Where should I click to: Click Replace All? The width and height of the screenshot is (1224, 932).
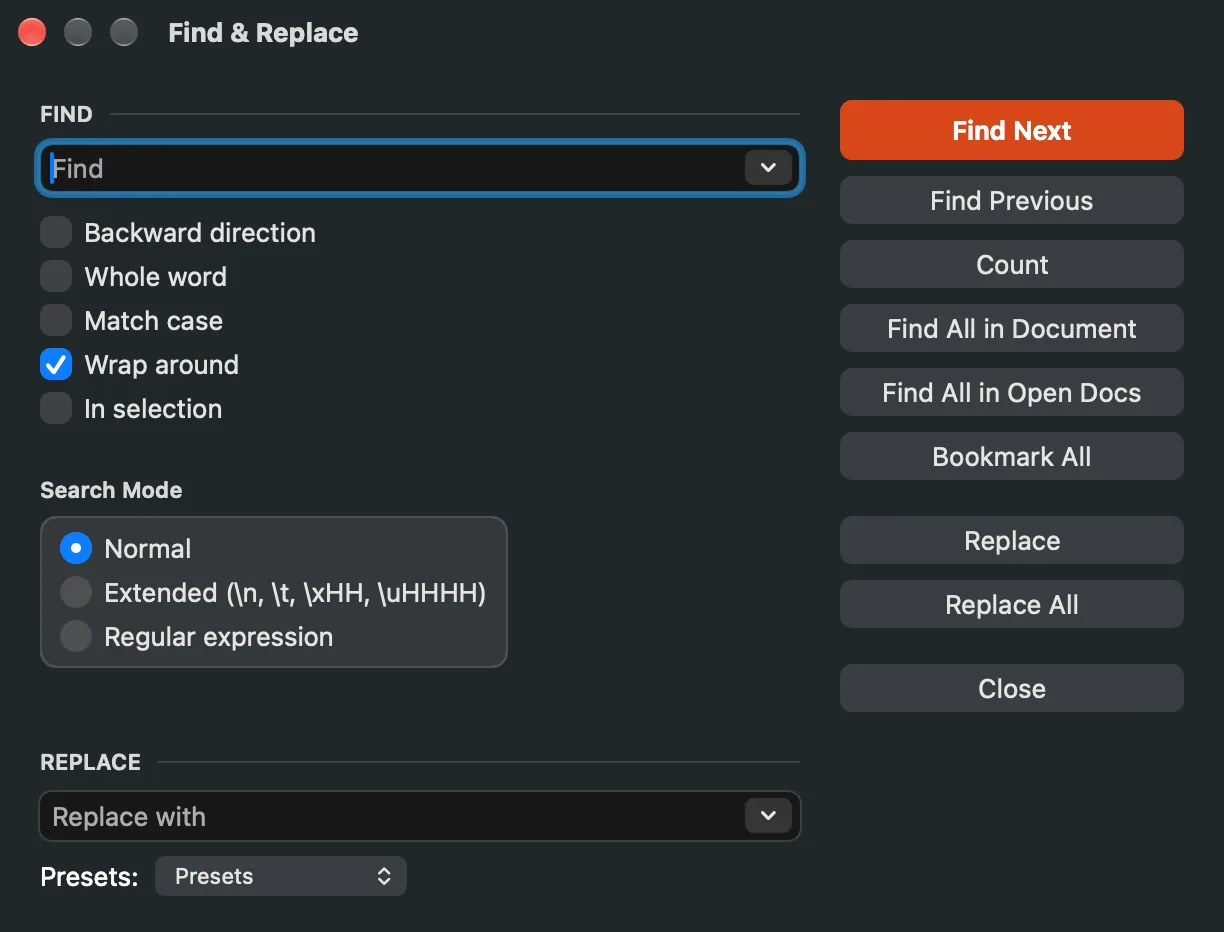(1012, 605)
